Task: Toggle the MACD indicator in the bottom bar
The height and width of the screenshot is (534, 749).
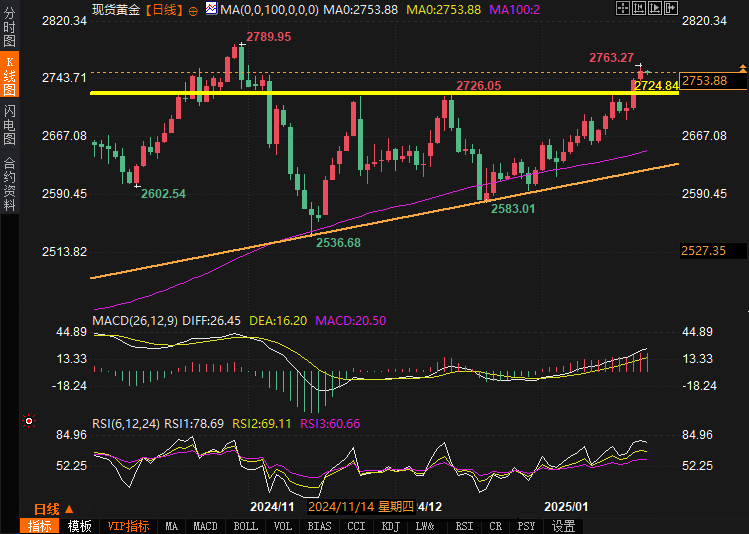Action: point(205,526)
